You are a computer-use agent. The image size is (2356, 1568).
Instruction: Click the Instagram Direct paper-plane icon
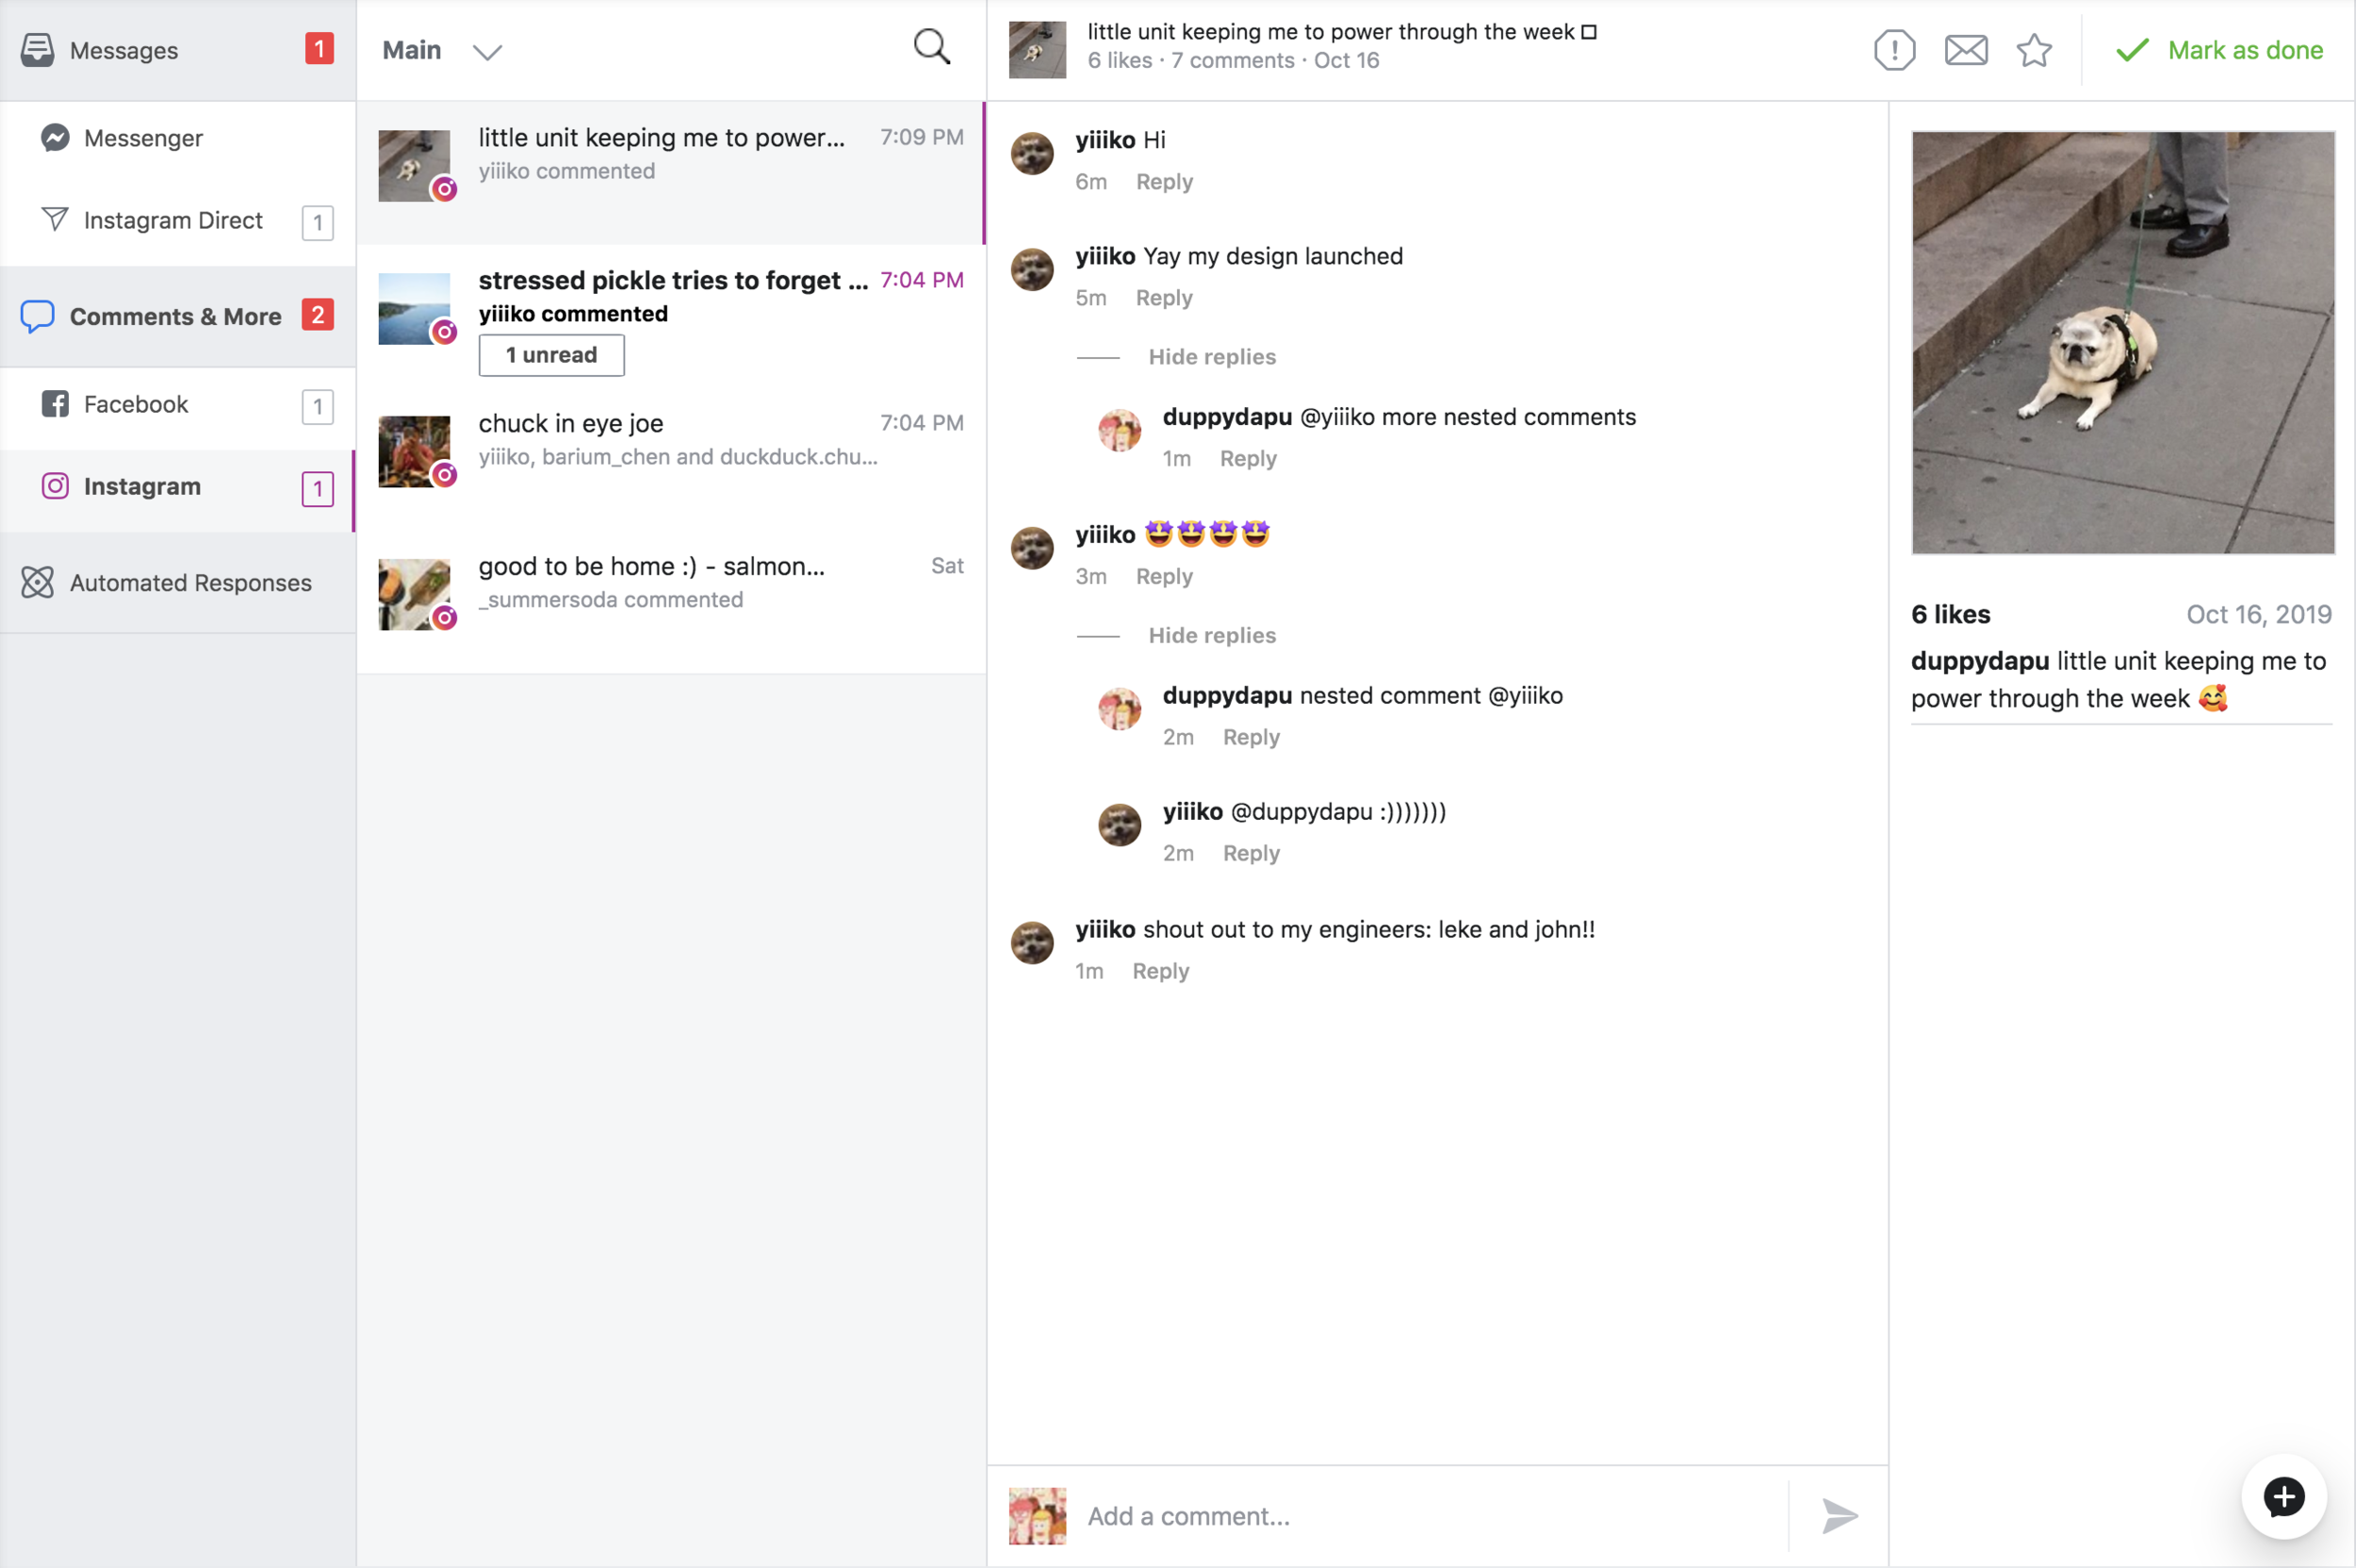point(55,219)
